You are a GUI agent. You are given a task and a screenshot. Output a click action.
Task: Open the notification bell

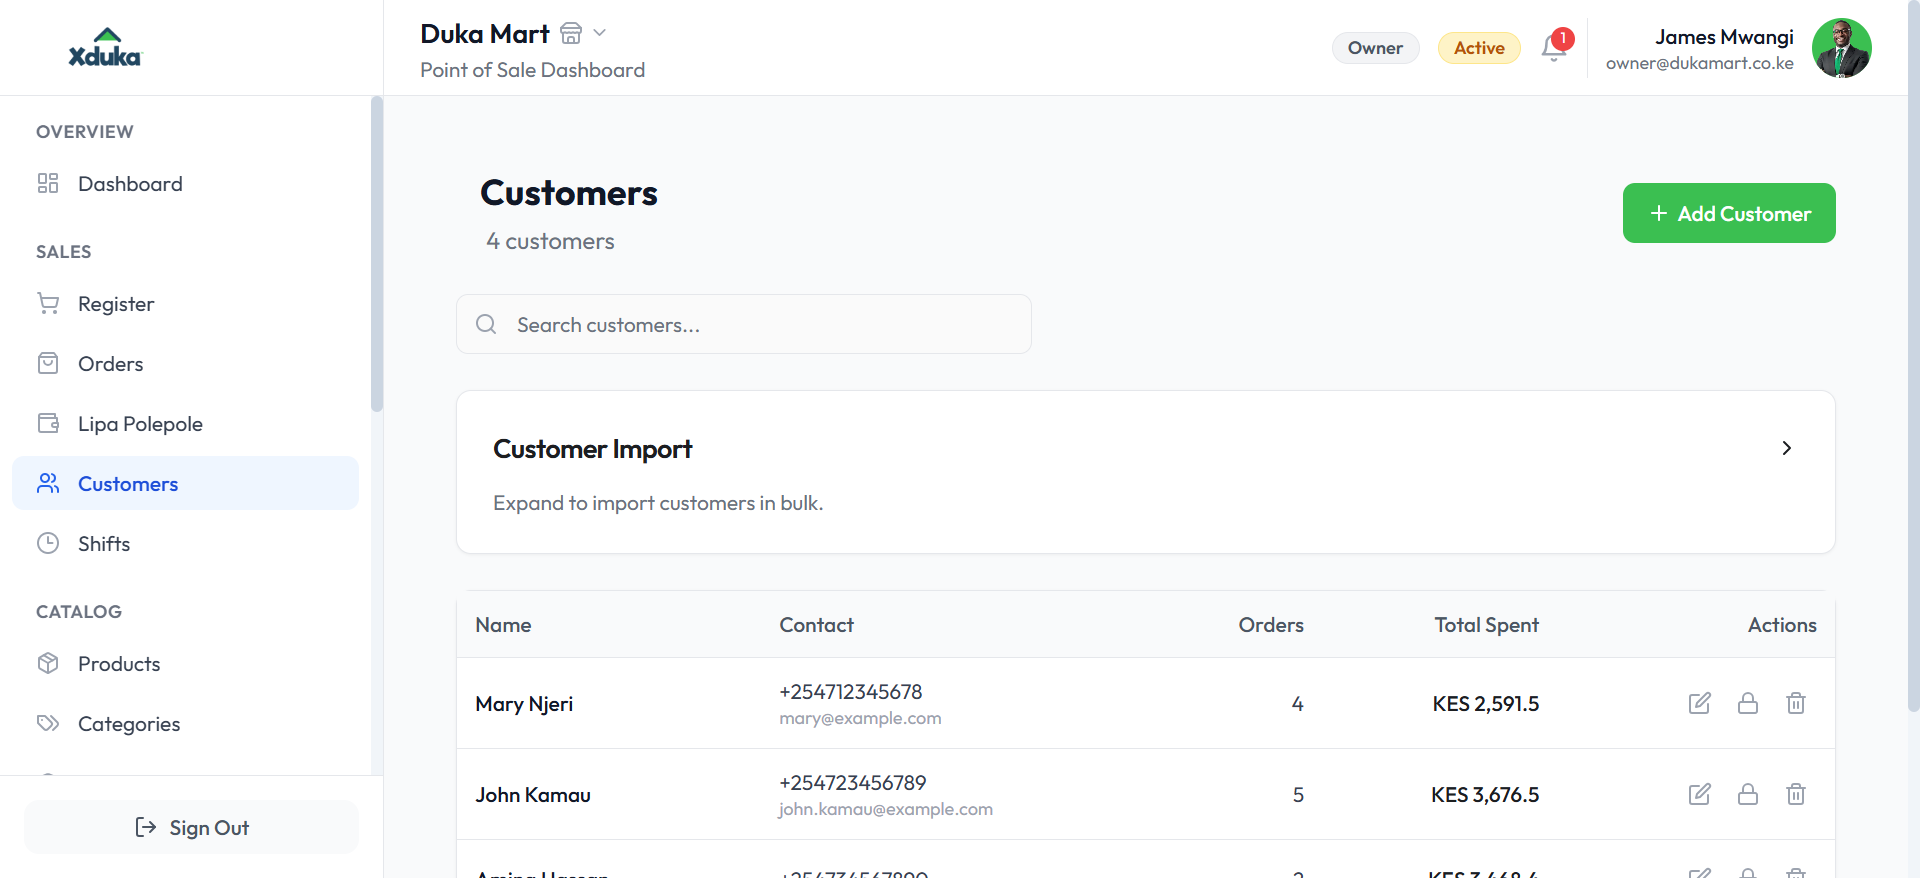click(1554, 47)
